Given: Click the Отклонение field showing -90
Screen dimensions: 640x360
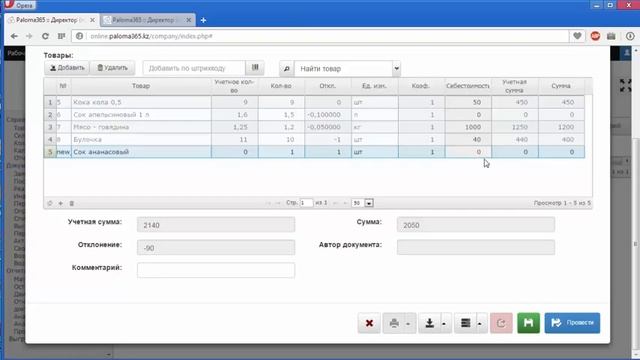Looking at the screenshot, I should 216,248.
